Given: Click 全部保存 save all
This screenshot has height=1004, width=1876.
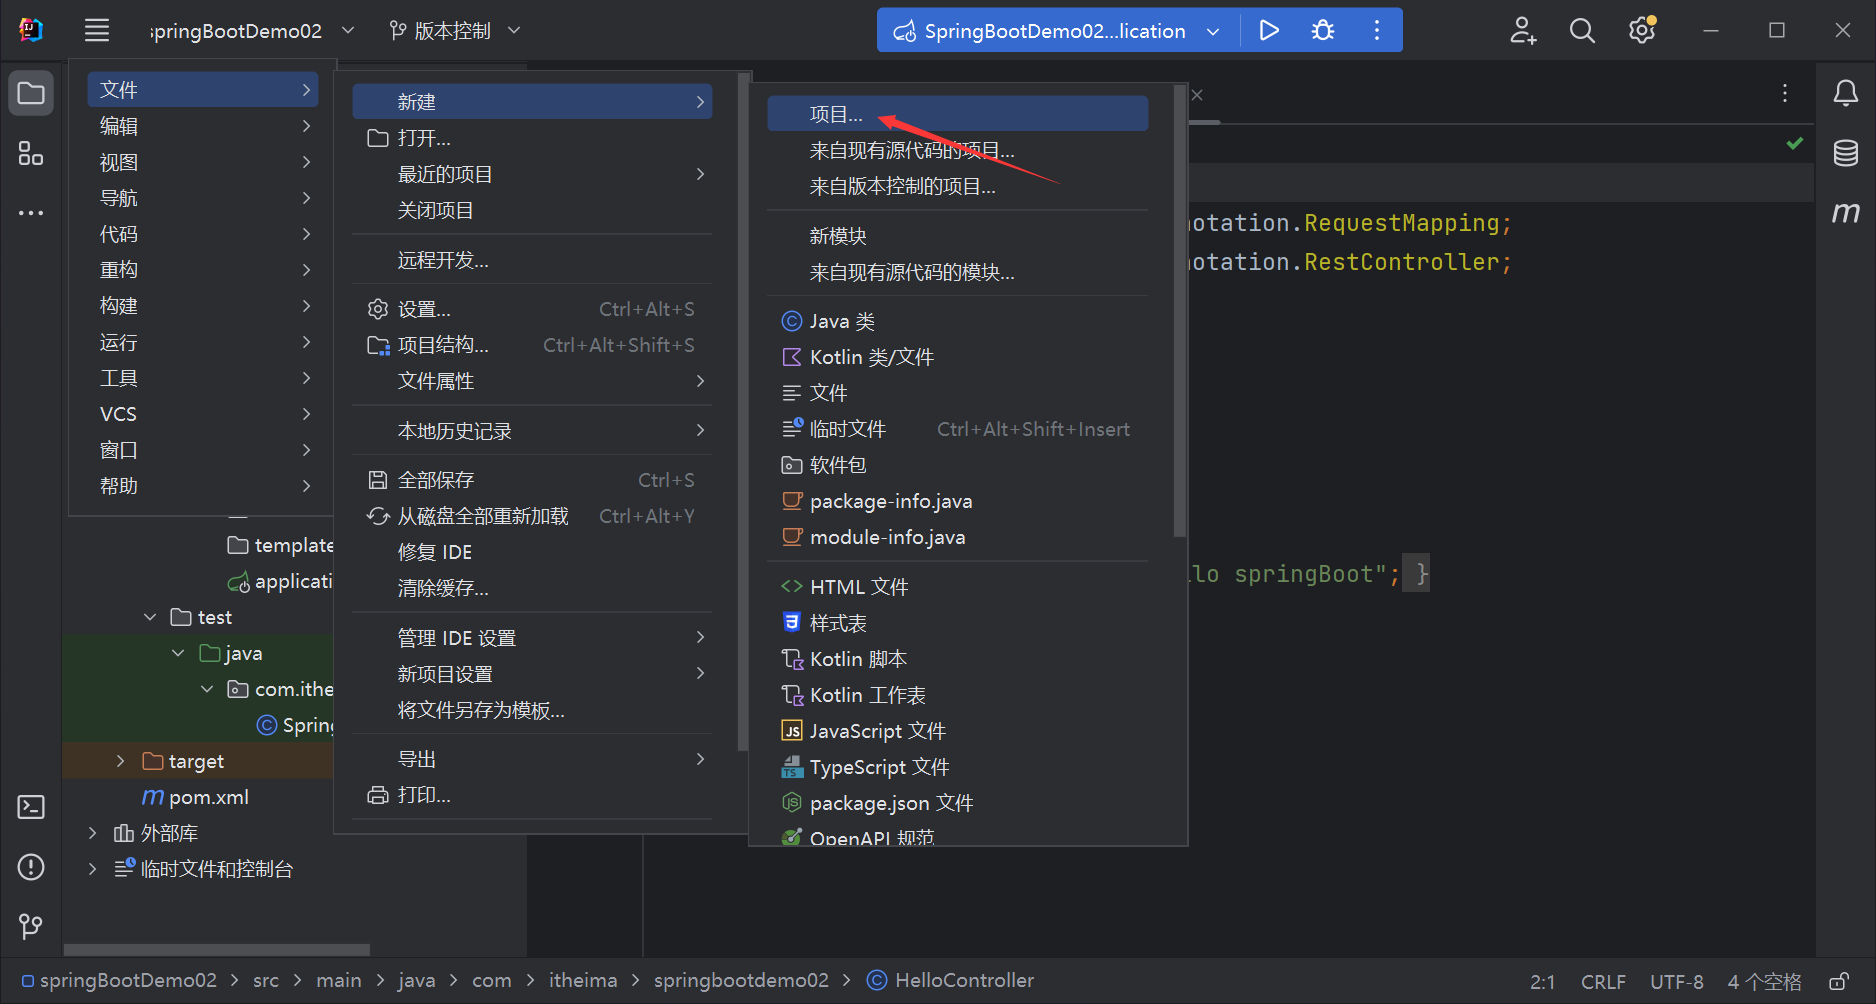Looking at the screenshot, I should (x=532, y=480).
